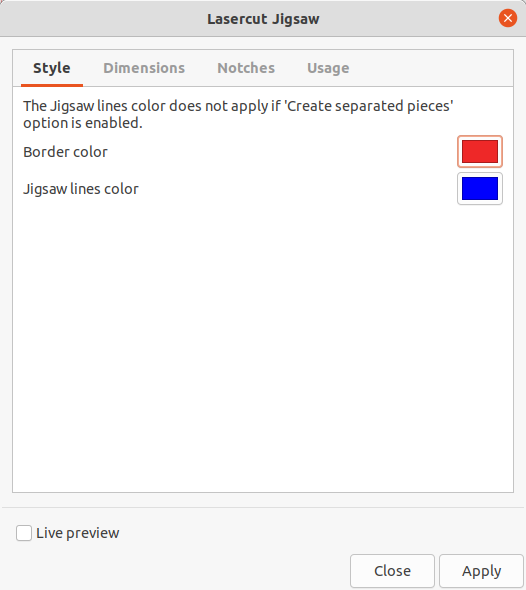Screen dimensions: 526x590
Task: Click the Style tab
Action: pos(52,68)
